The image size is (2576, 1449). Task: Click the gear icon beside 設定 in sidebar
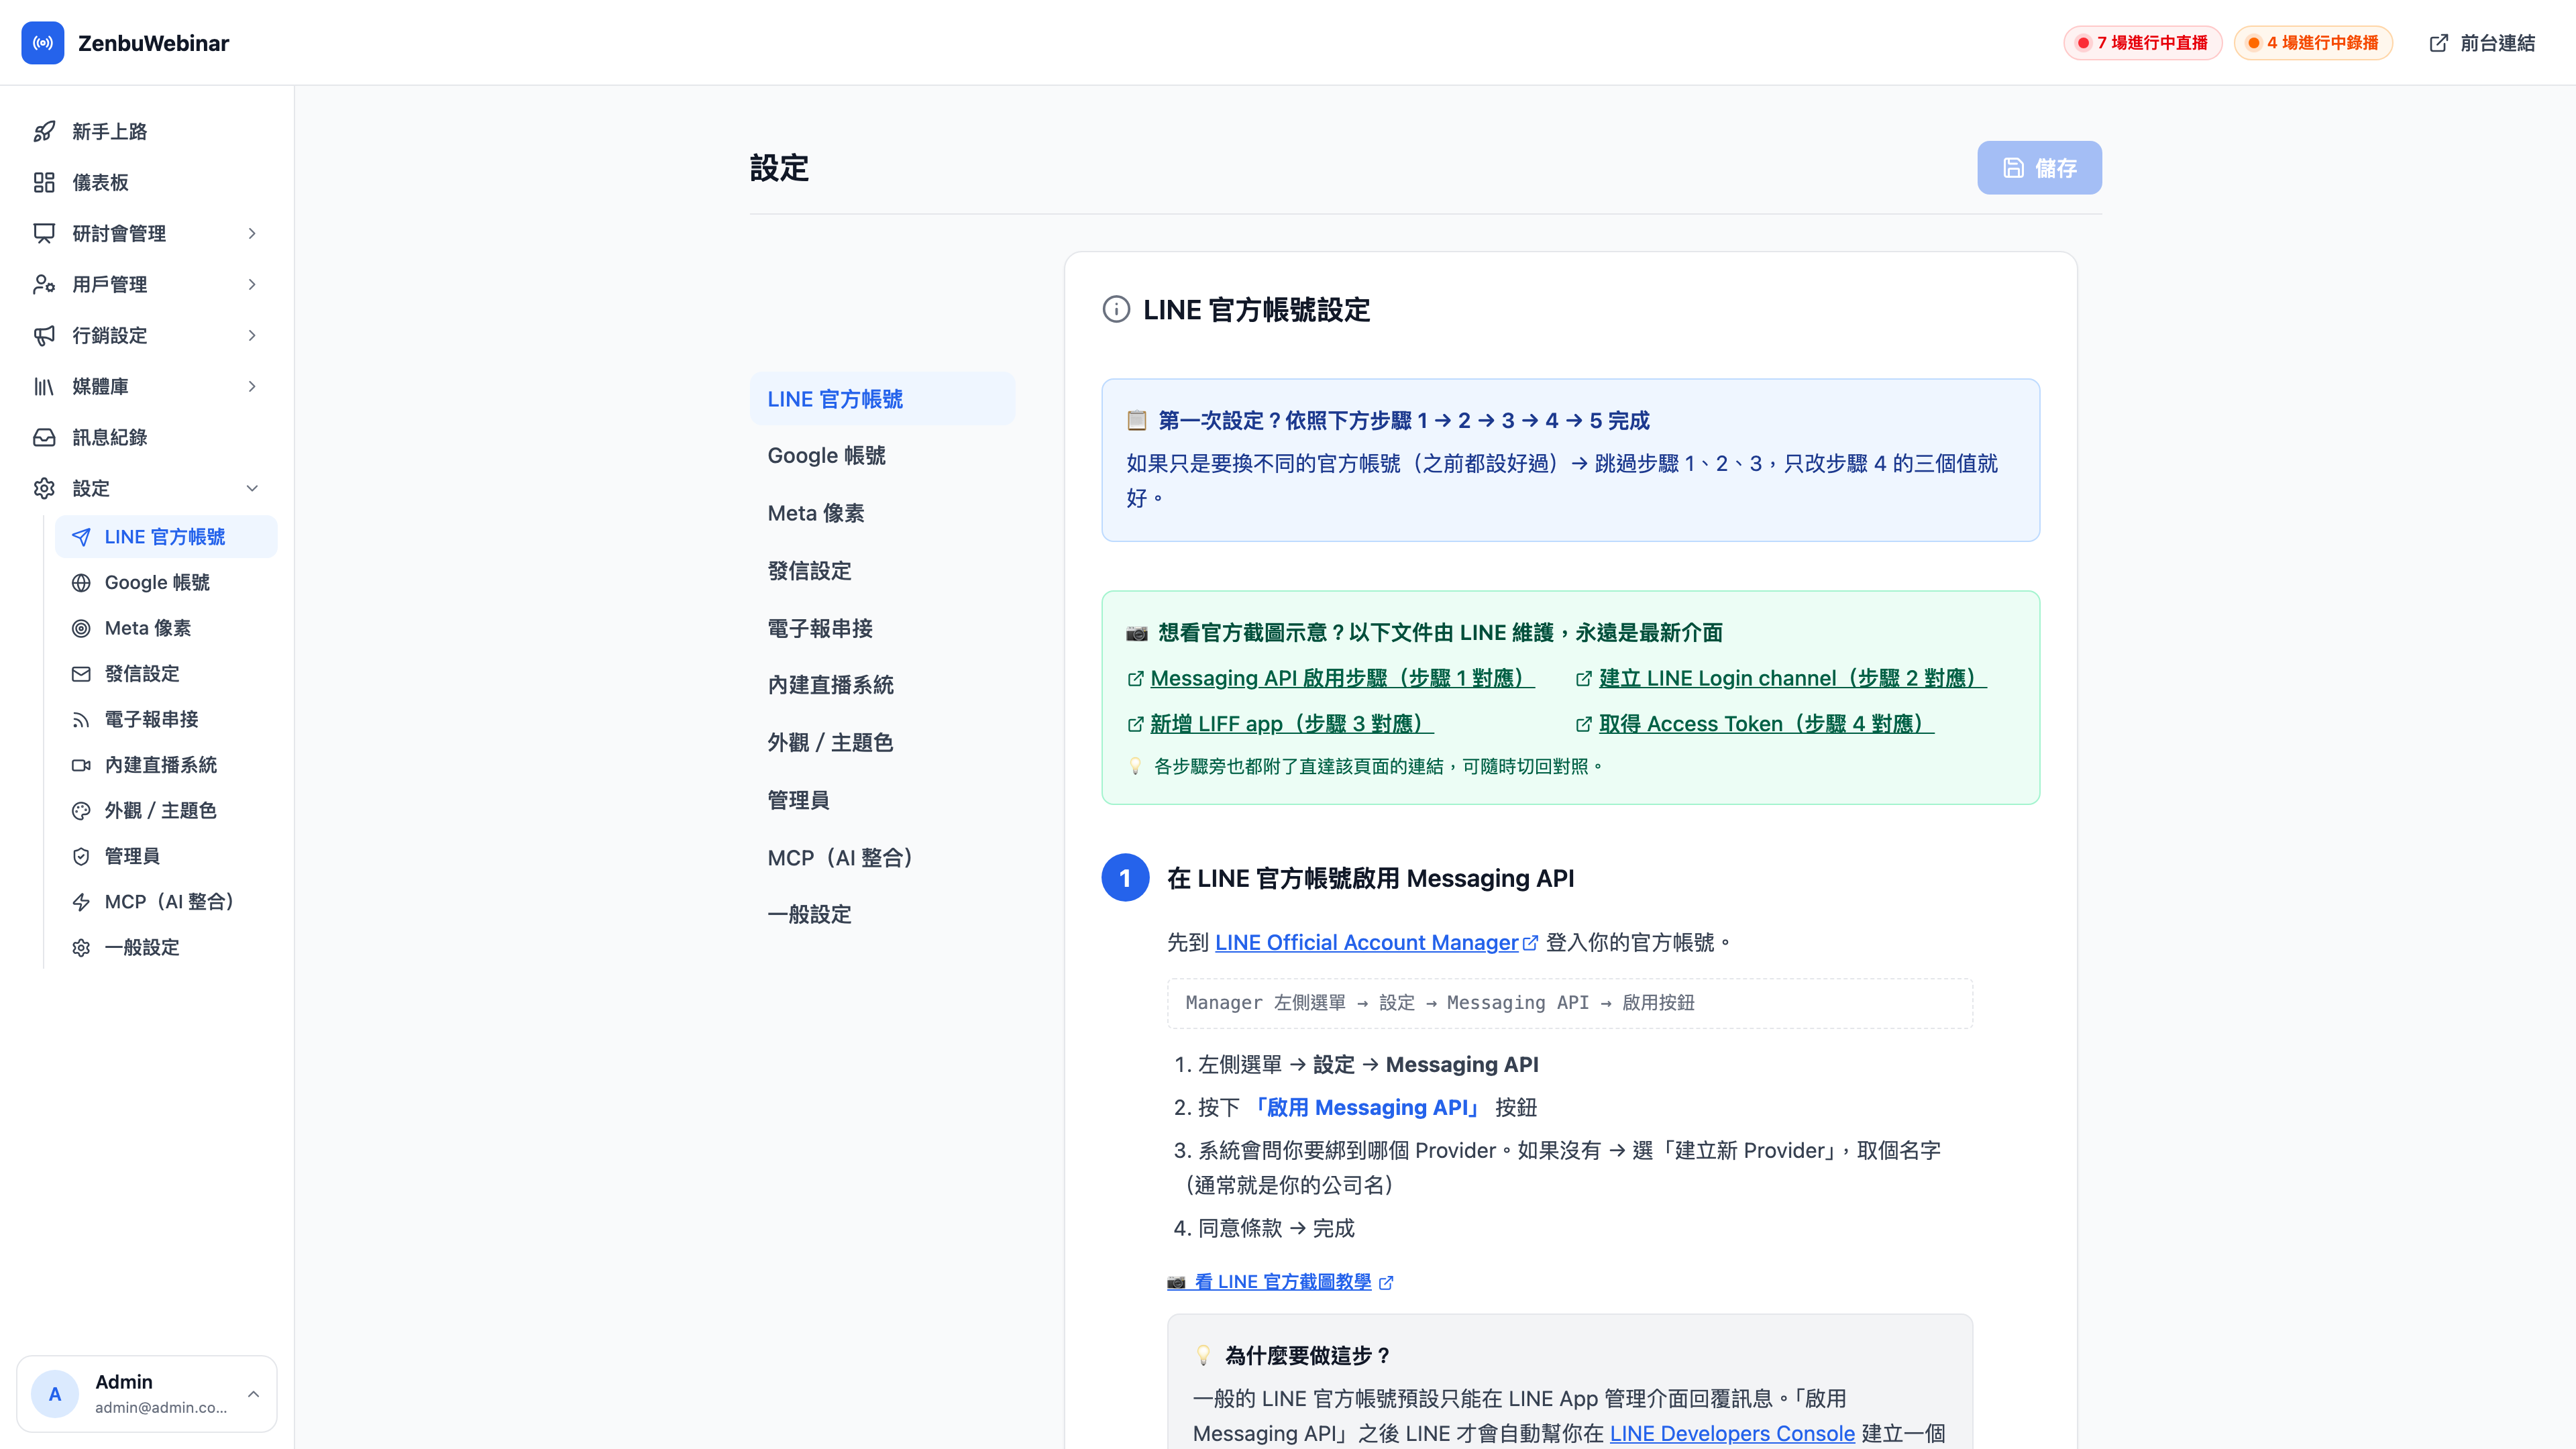click(x=44, y=488)
